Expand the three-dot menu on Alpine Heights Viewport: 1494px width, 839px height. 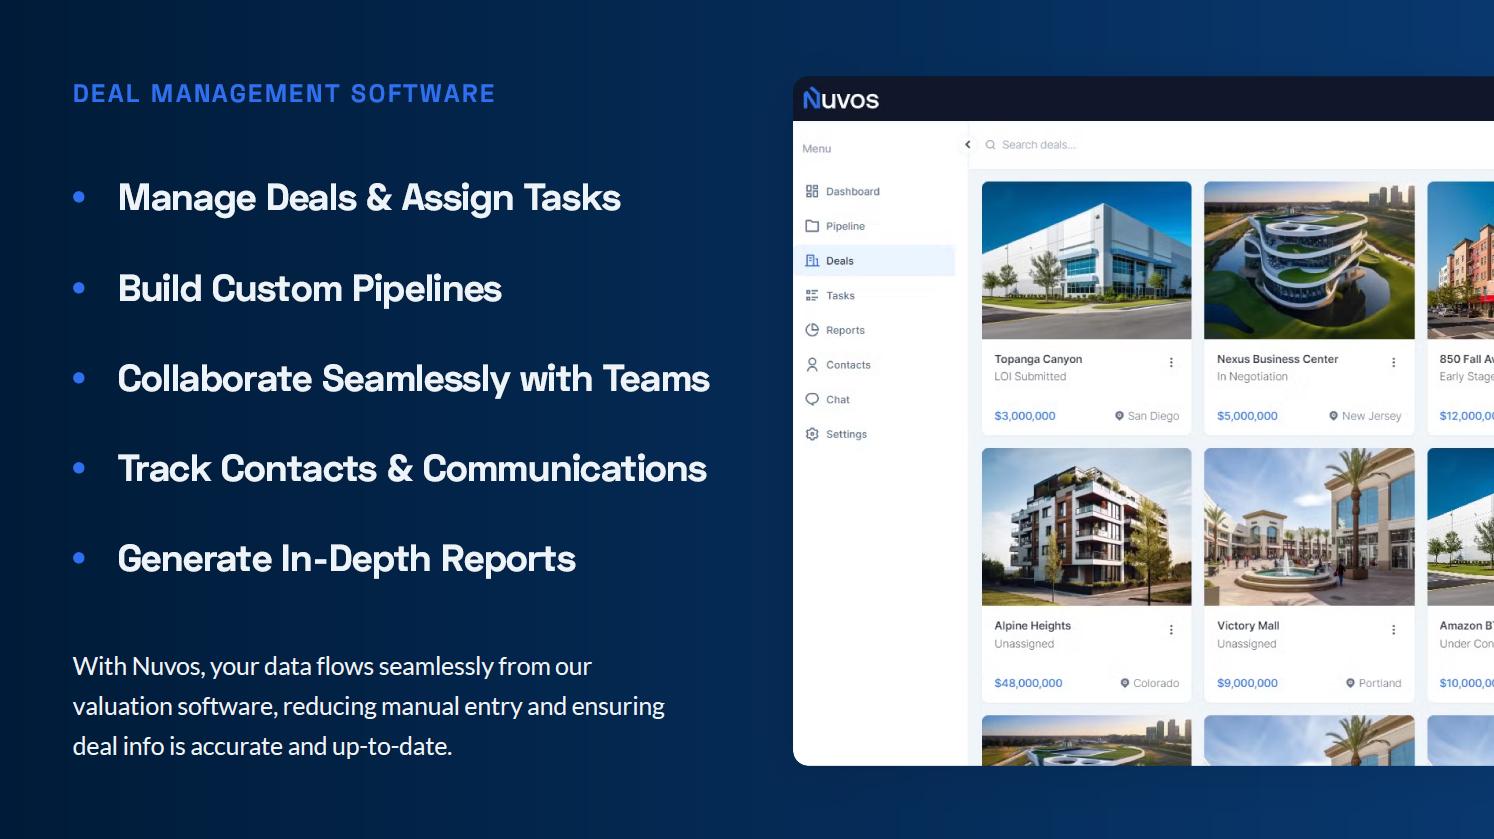[1171, 630]
